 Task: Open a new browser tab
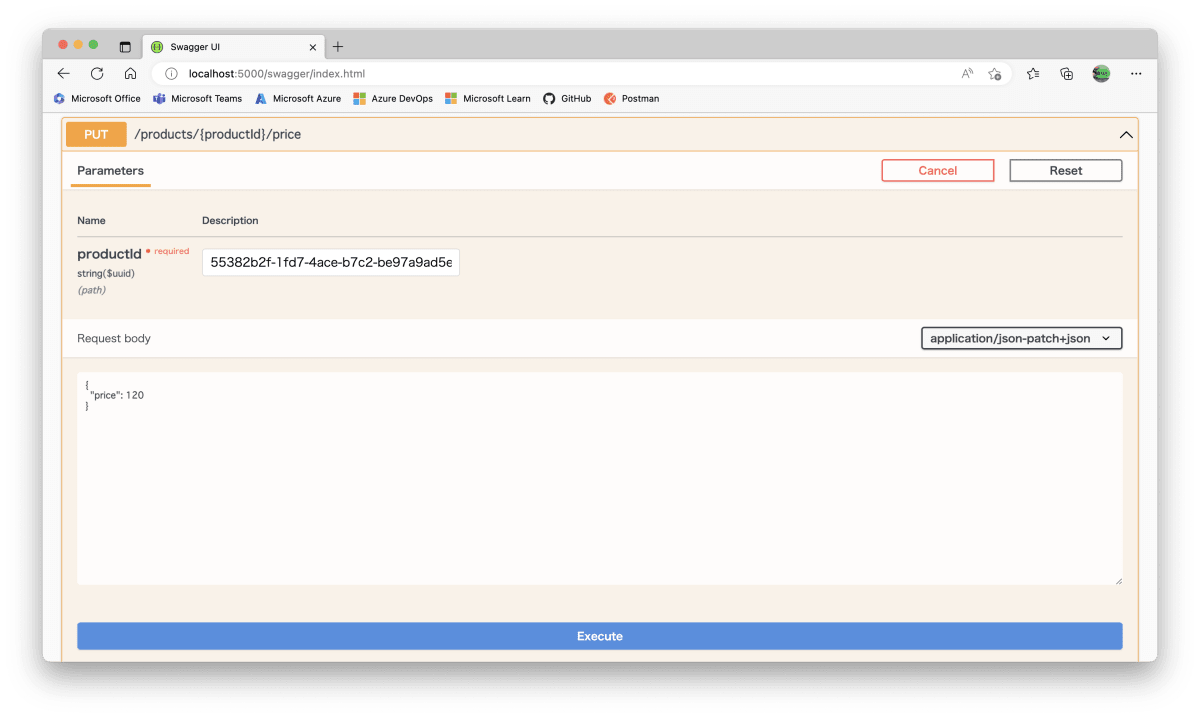click(x=337, y=45)
